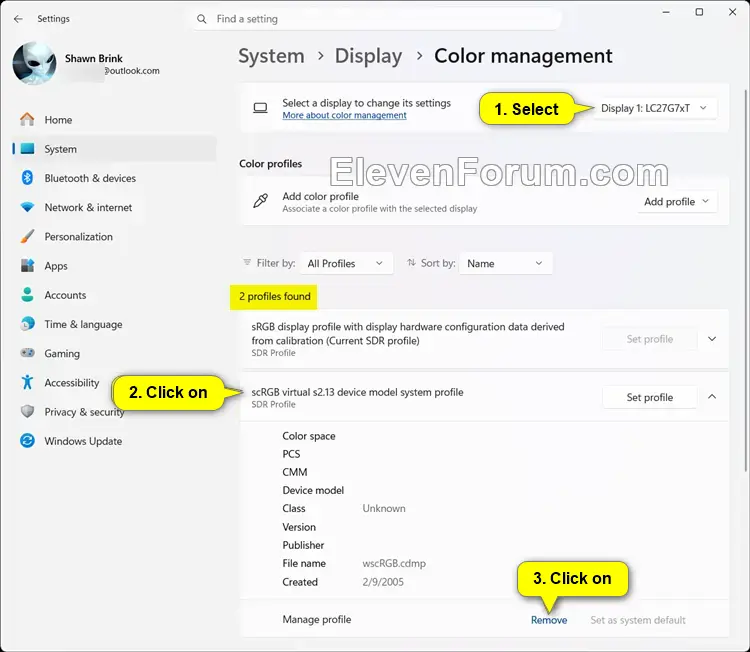Click Display in the breadcrumb
Image resolution: width=750 pixels, height=652 pixels.
point(368,56)
